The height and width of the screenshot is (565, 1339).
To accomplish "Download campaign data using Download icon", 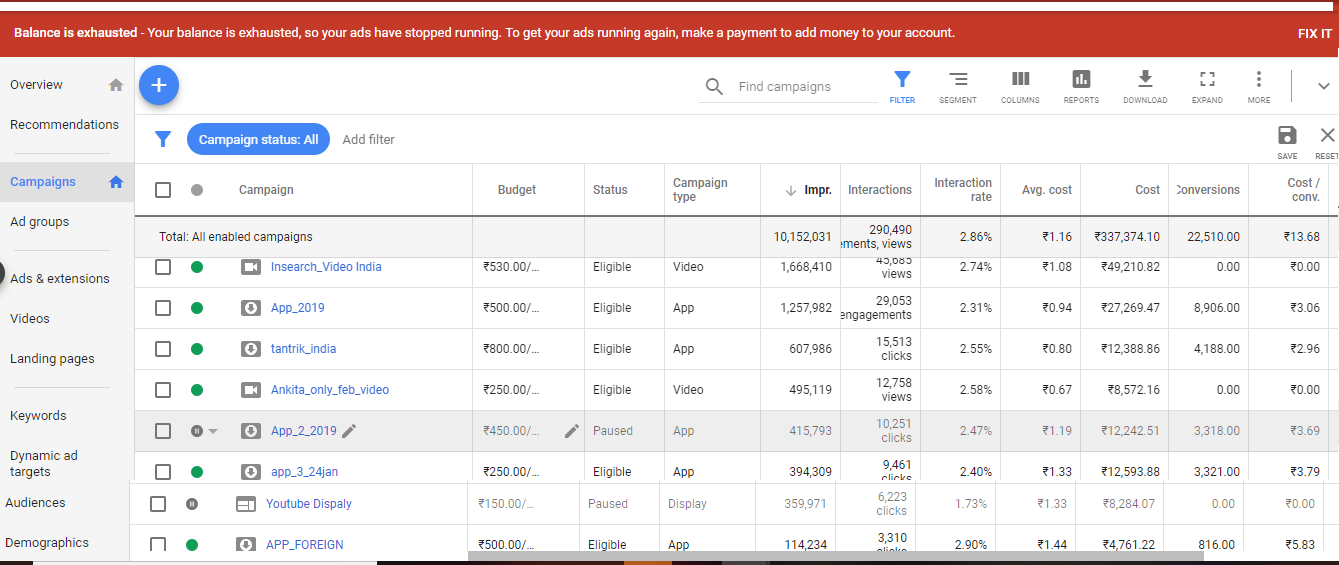I will tap(1145, 86).
